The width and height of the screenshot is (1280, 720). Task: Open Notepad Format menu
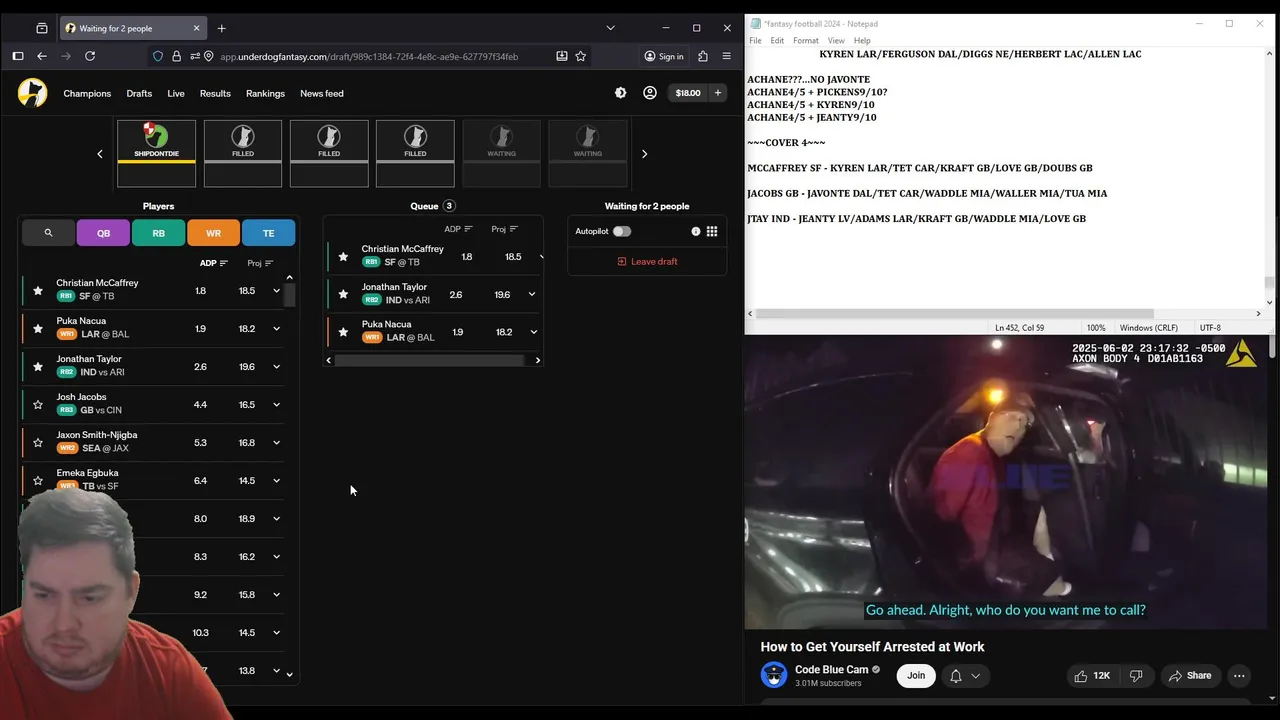[x=806, y=41]
